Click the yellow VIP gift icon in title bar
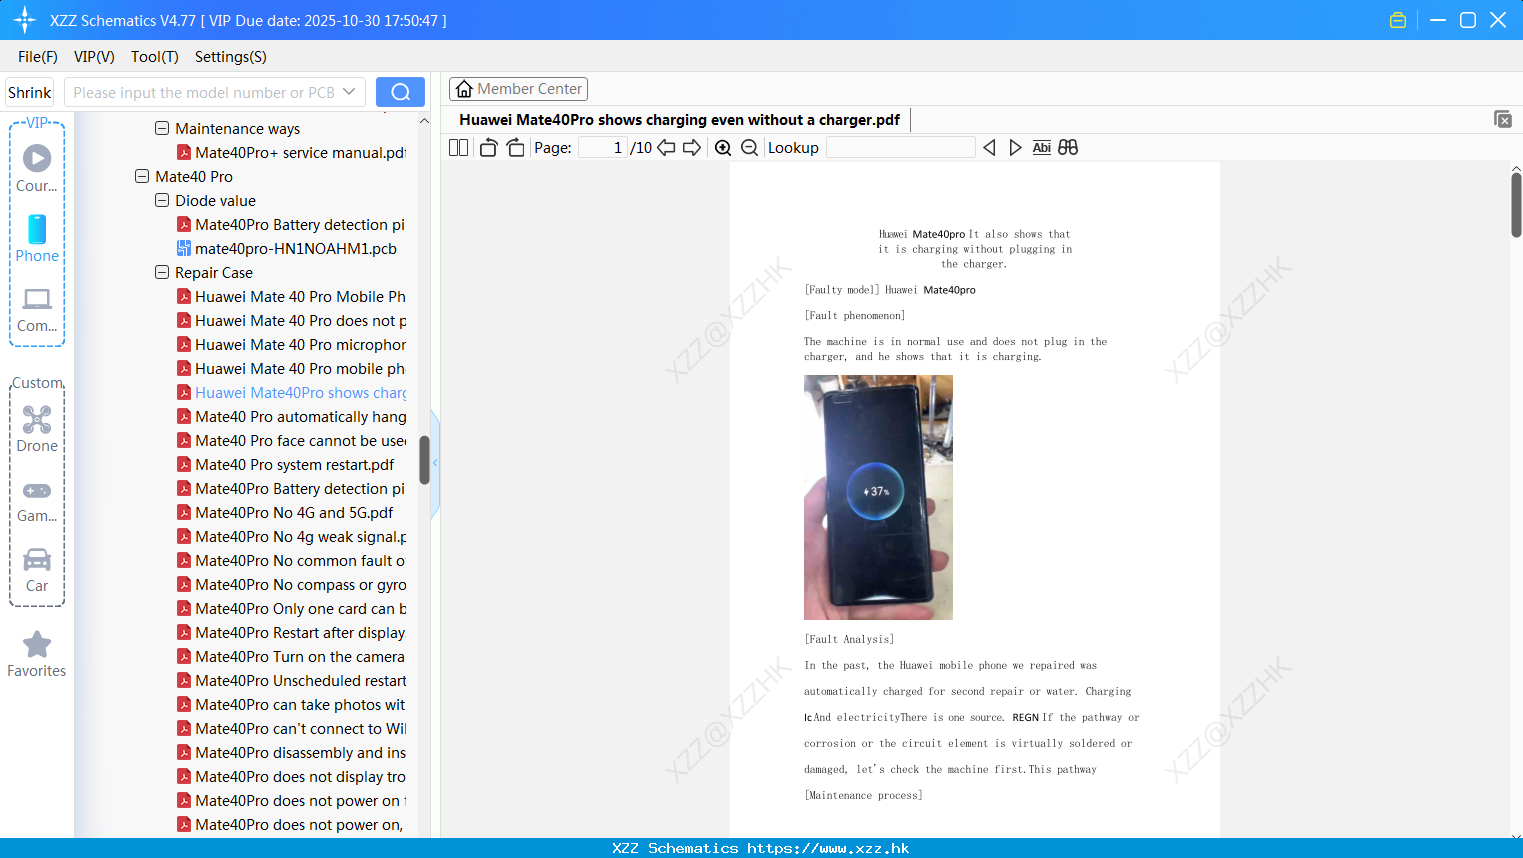1523x858 pixels. coord(1398,20)
